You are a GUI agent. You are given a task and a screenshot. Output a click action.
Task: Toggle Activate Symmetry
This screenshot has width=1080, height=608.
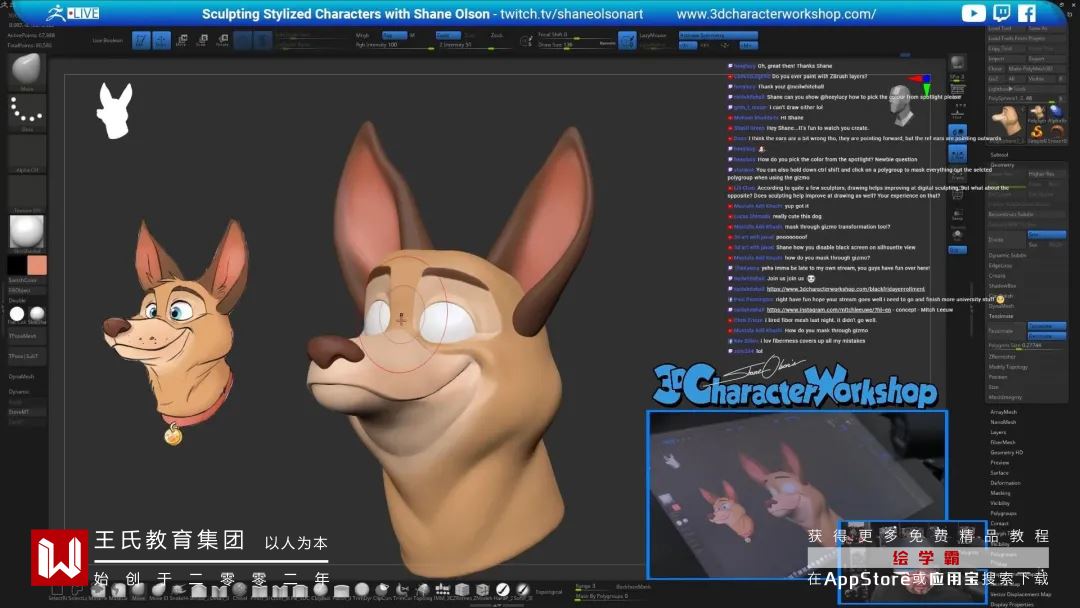pyautogui.click(x=718, y=35)
